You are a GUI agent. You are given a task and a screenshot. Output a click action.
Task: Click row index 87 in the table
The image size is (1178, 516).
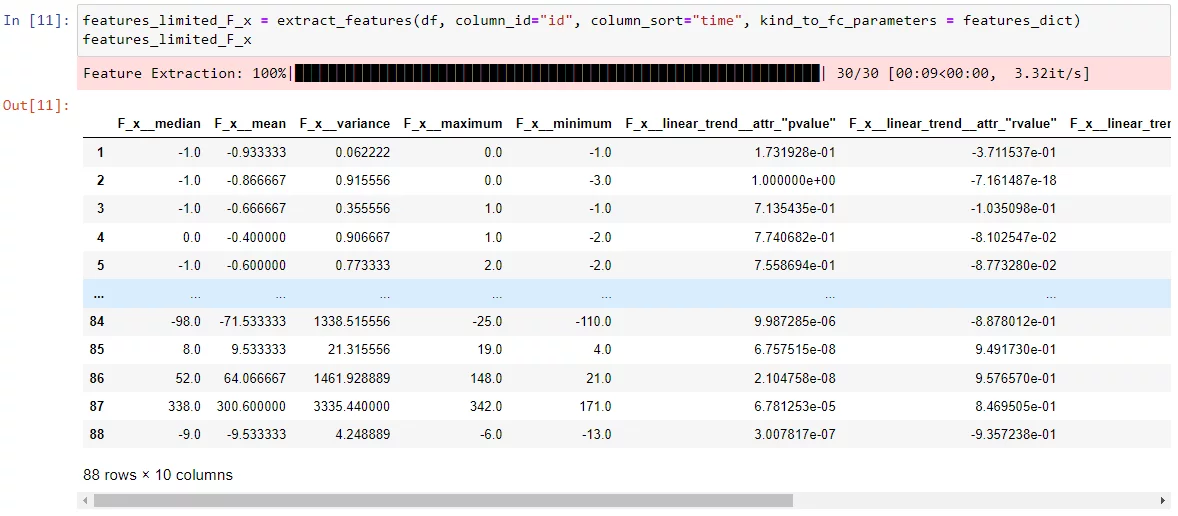click(97, 406)
